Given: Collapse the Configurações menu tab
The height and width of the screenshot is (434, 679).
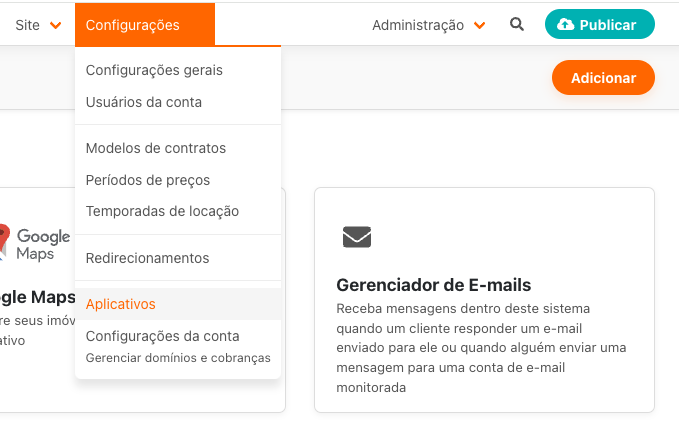Looking at the screenshot, I should click(x=144, y=25).
